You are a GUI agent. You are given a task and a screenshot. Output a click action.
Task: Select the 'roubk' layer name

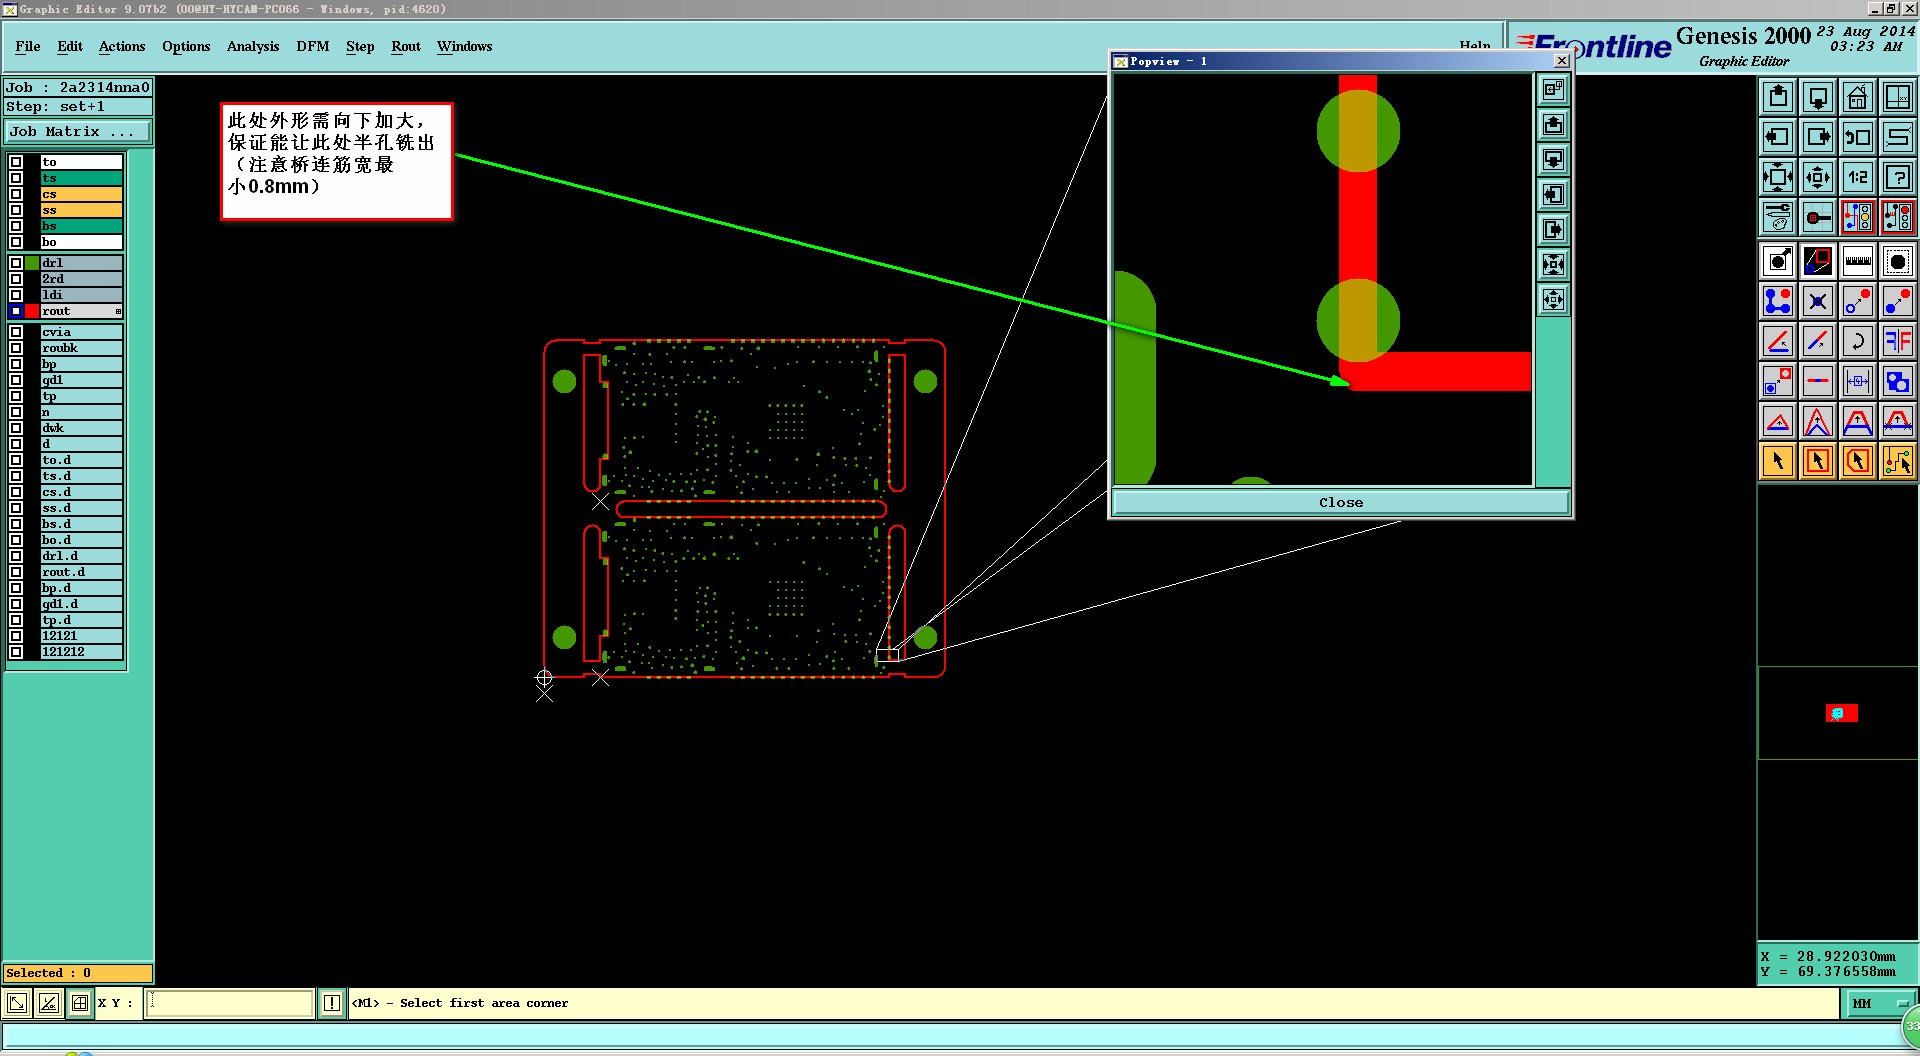tap(81, 348)
